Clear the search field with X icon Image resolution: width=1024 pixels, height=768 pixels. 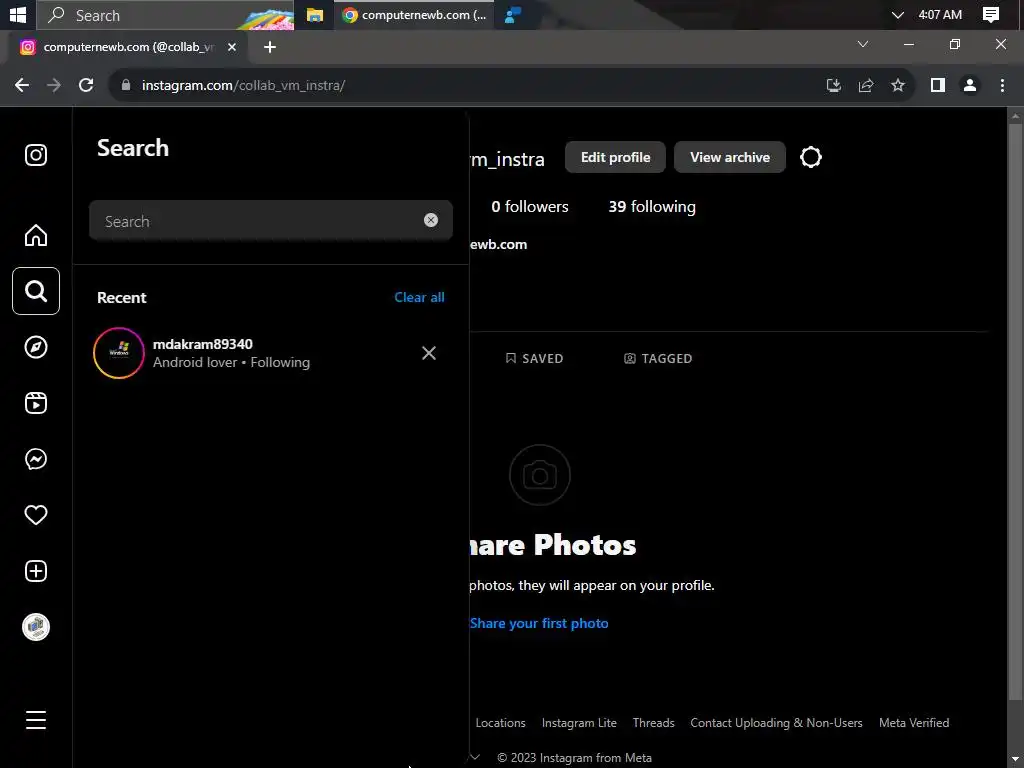click(430, 220)
